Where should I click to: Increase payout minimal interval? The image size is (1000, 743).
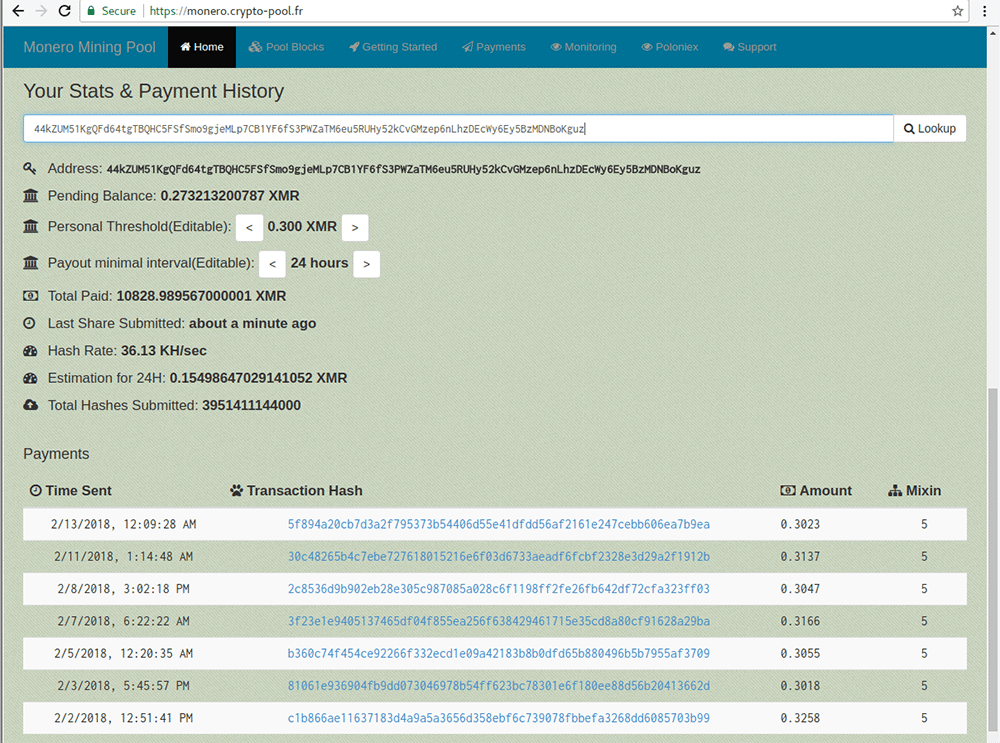[367, 264]
